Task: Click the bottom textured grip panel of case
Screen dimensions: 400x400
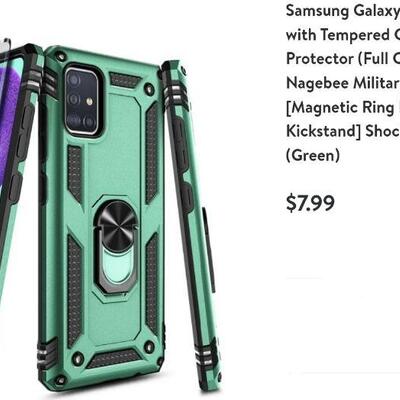Action: [x=112, y=358]
